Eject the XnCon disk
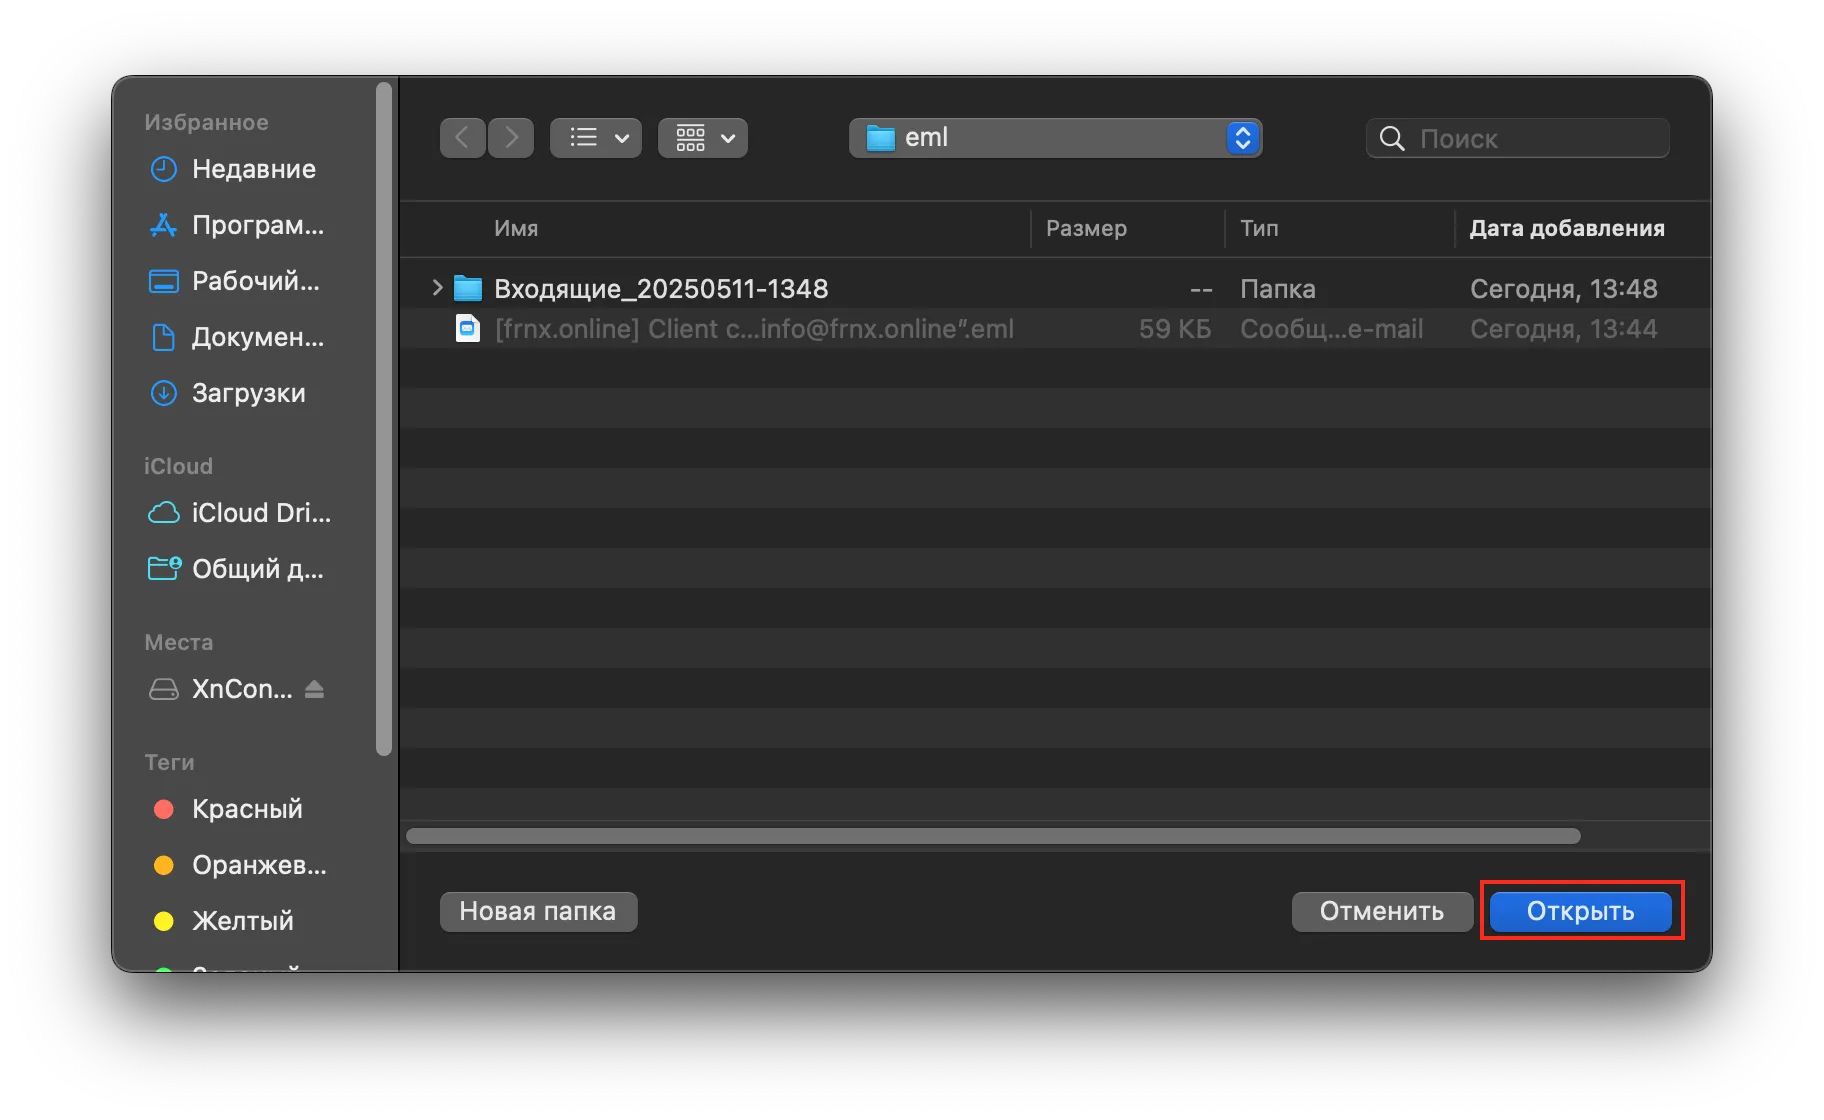Screen dimensions: 1824x1120 pos(314,689)
